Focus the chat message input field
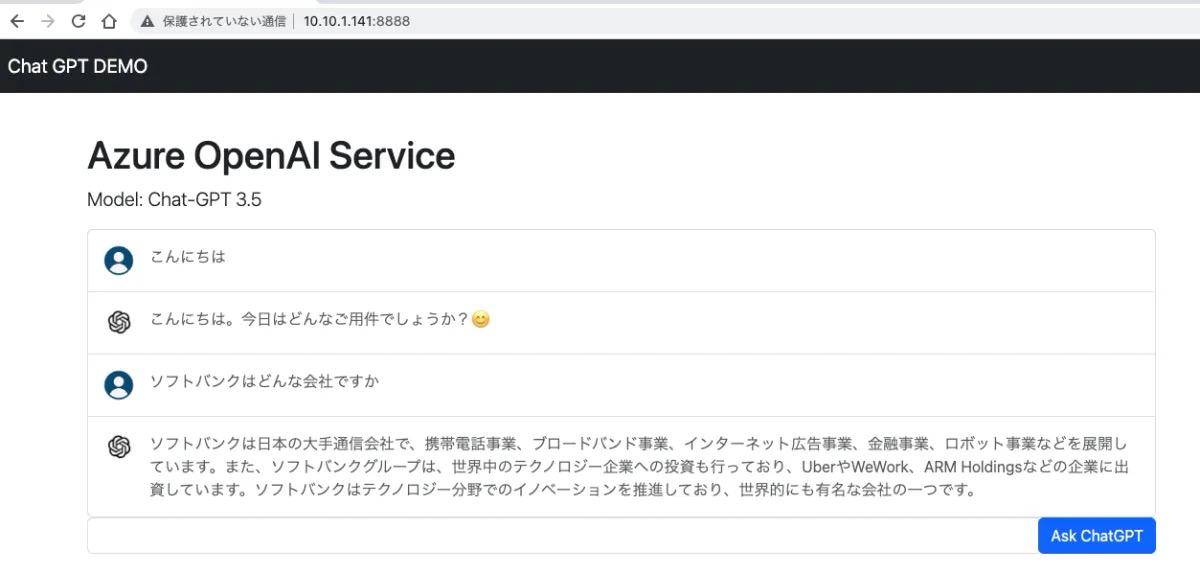Screen dimensions: 1200x573 click(563, 535)
